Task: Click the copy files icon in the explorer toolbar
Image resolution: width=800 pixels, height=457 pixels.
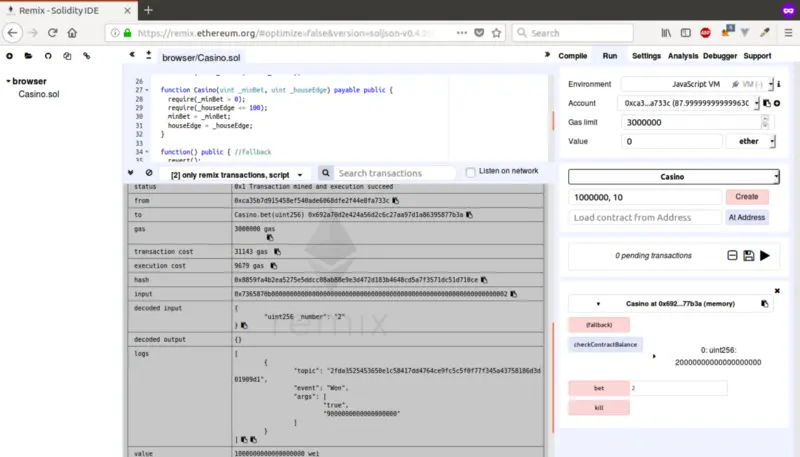Action: click(67, 56)
